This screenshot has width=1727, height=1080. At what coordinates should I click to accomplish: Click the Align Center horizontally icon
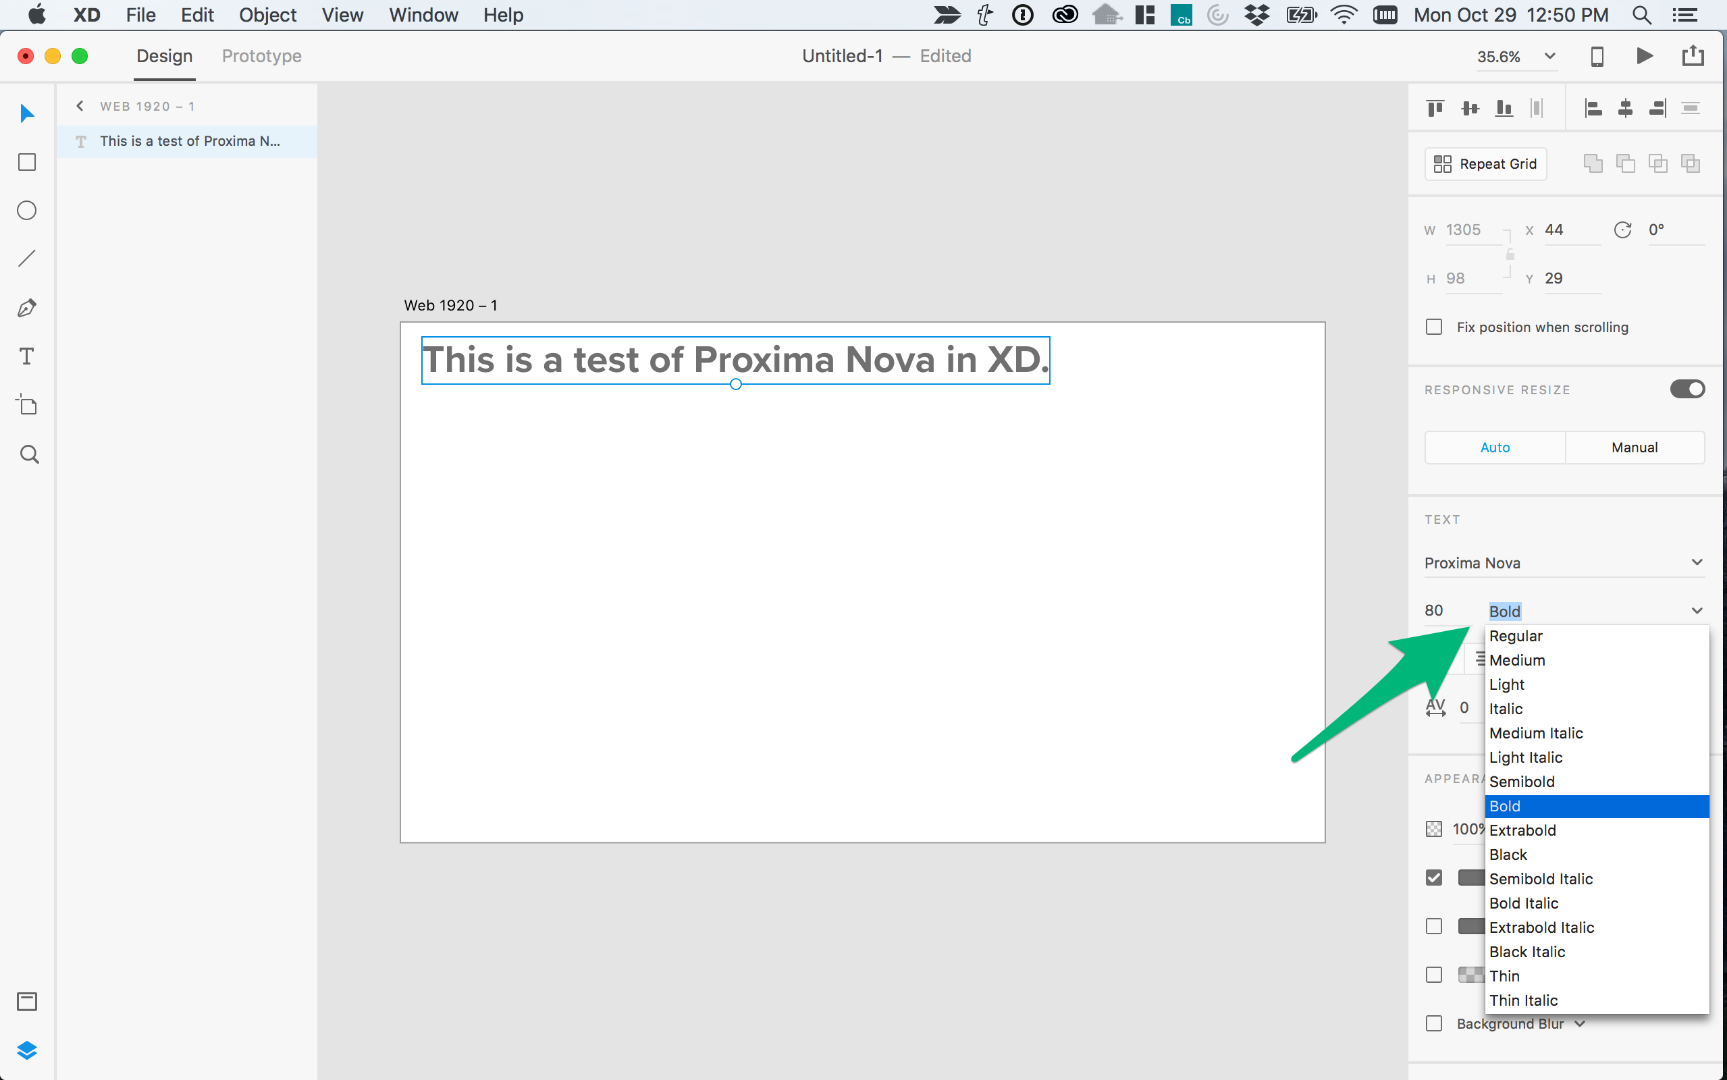[x=1626, y=108]
